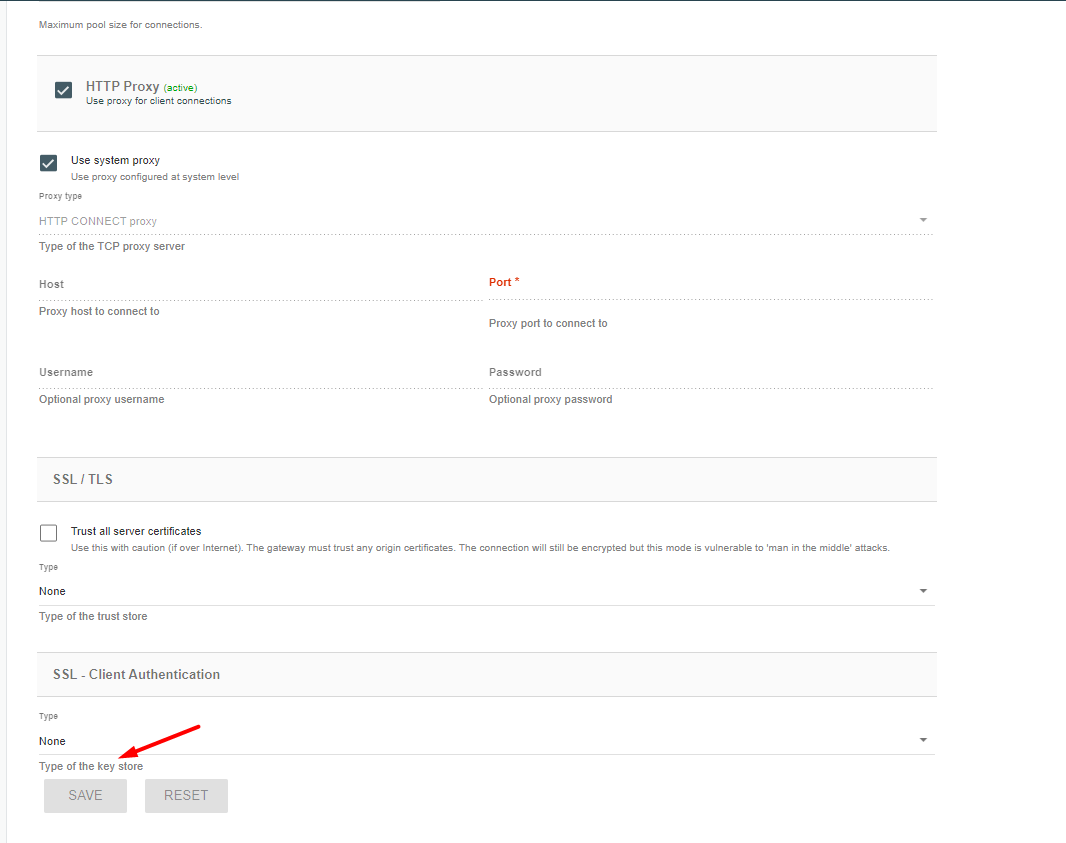Image resolution: width=1066 pixels, height=843 pixels.
Task: Click the None trust store value
Action: point(52,591)
